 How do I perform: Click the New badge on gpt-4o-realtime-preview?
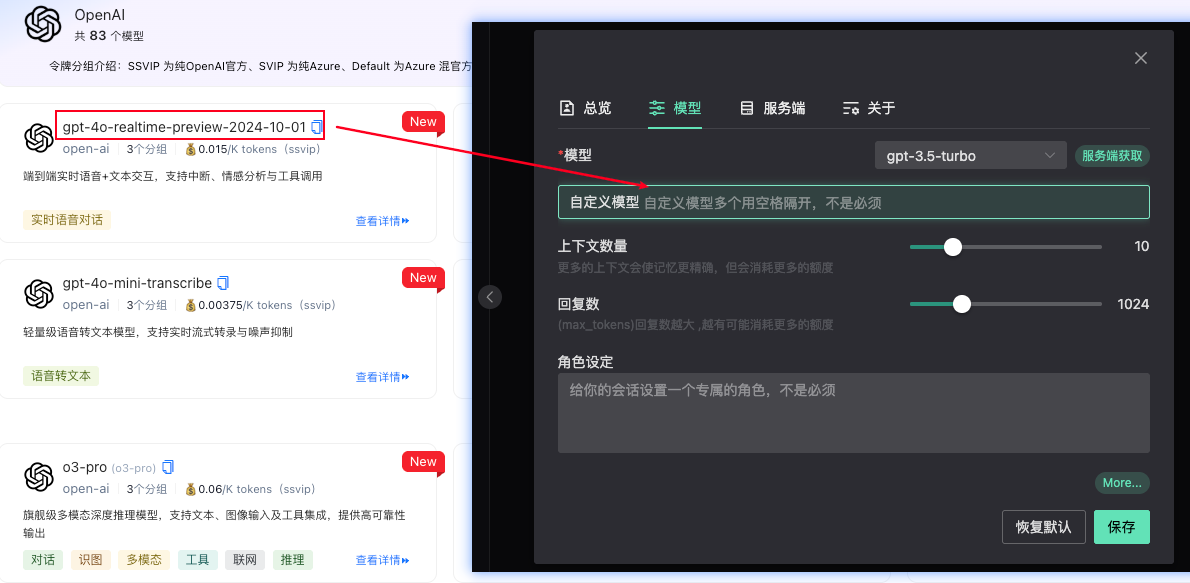(423, 121)
